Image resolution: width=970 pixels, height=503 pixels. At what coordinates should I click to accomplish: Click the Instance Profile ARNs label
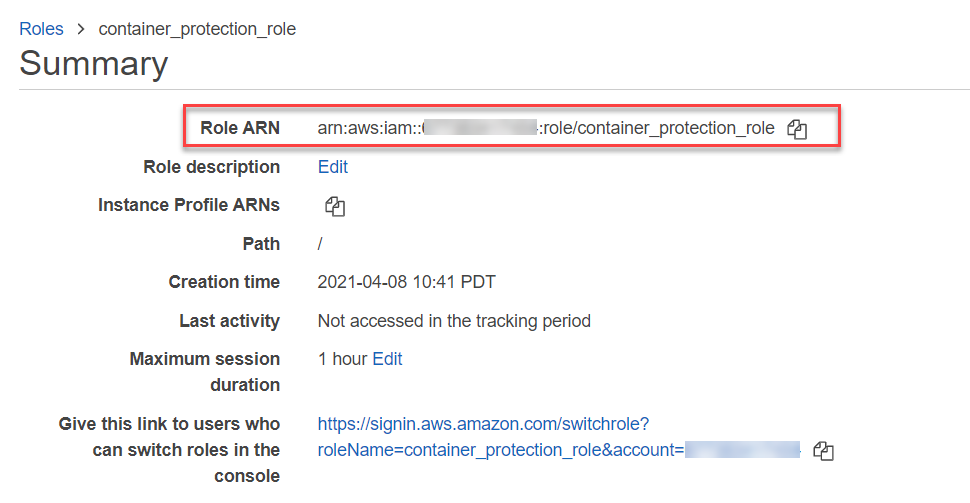[189, 205]
